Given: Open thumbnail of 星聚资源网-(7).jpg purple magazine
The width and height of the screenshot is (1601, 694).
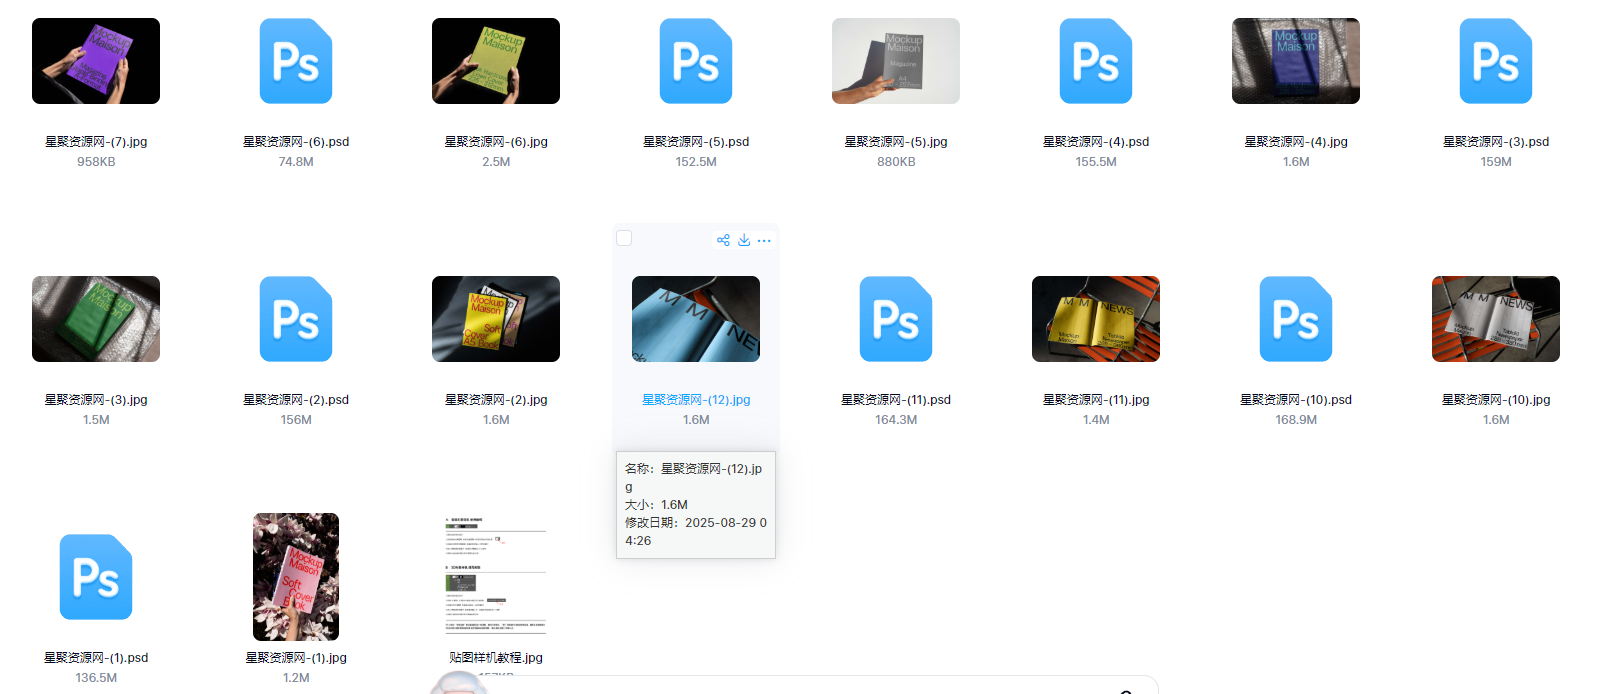Looking at the screenshot, I should point(96,61).
